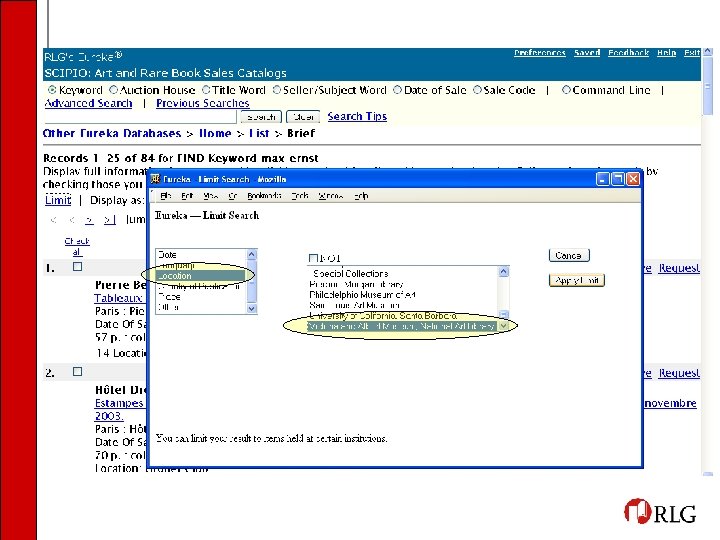Select the Seller/Subject Word radio button

point(276,90)
